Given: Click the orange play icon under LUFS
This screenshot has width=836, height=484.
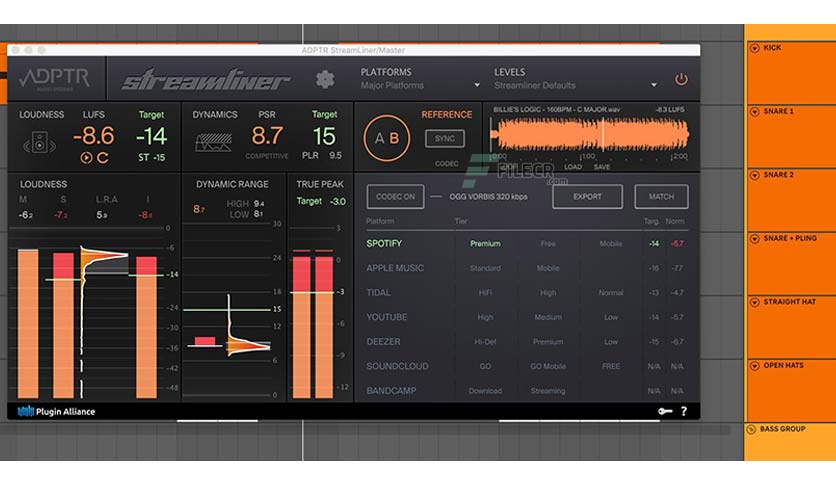Looking at the screenshot, I should point(86,158).
